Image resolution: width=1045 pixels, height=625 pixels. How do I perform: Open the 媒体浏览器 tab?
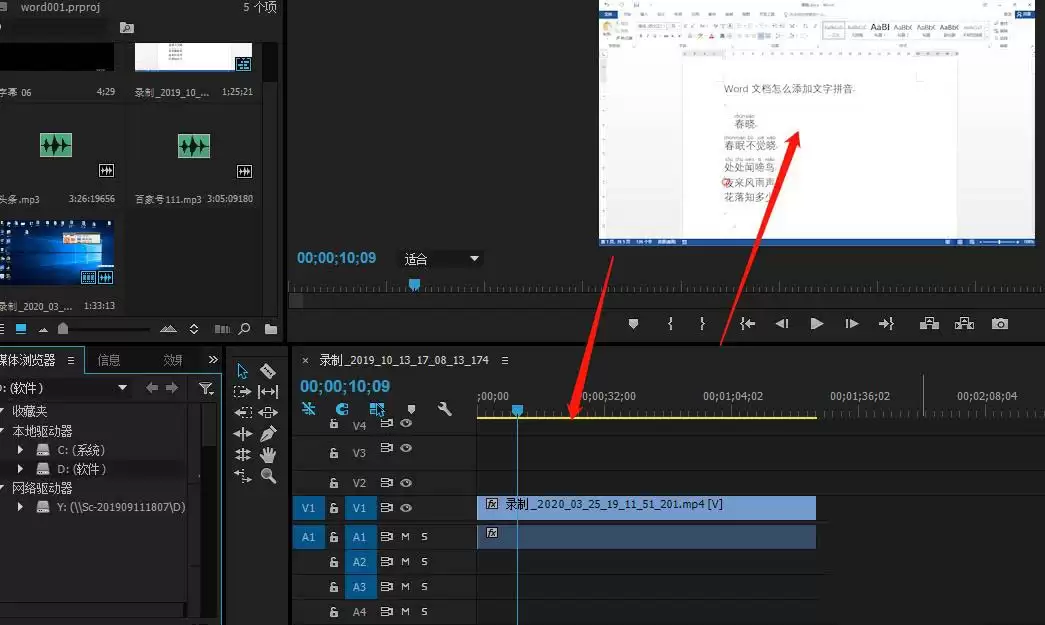[27, 360]
